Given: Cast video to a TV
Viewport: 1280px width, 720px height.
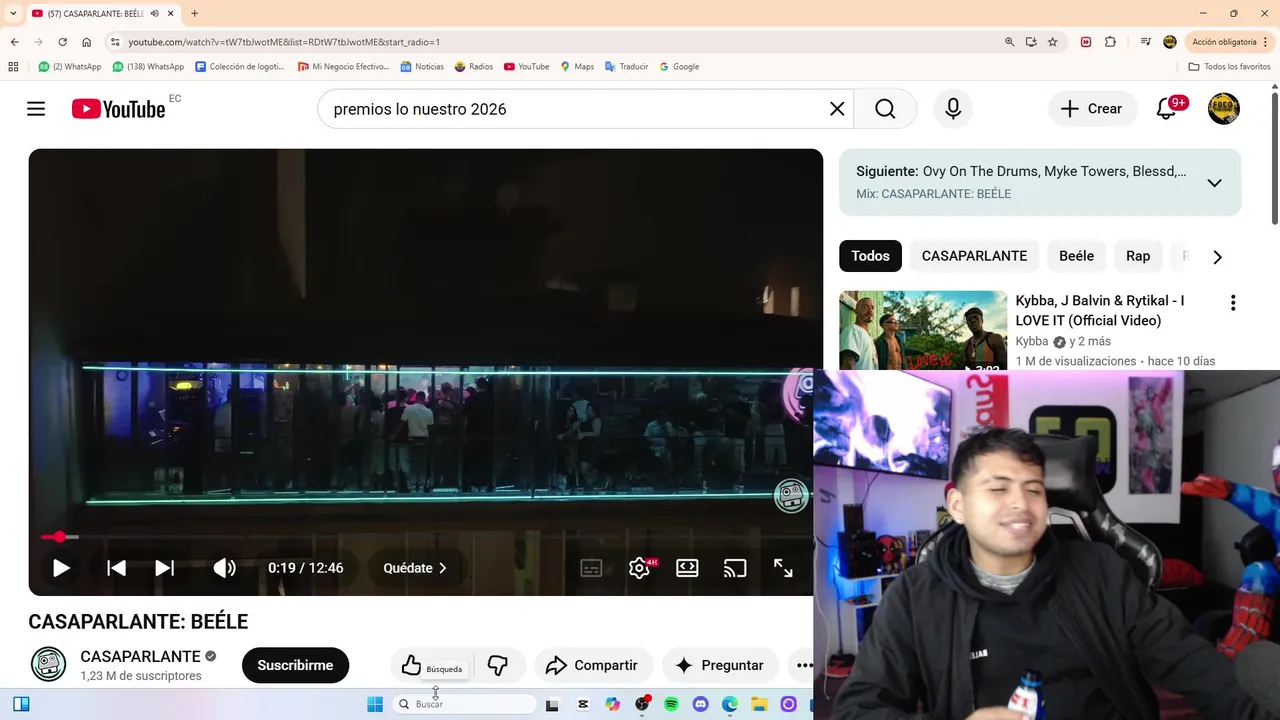Looking at the screenshot, I should [x=735, y=568].
